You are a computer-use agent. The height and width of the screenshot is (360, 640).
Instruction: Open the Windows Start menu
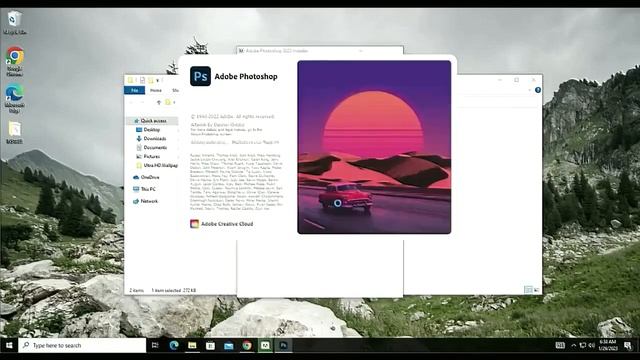(x=9, y=345)
